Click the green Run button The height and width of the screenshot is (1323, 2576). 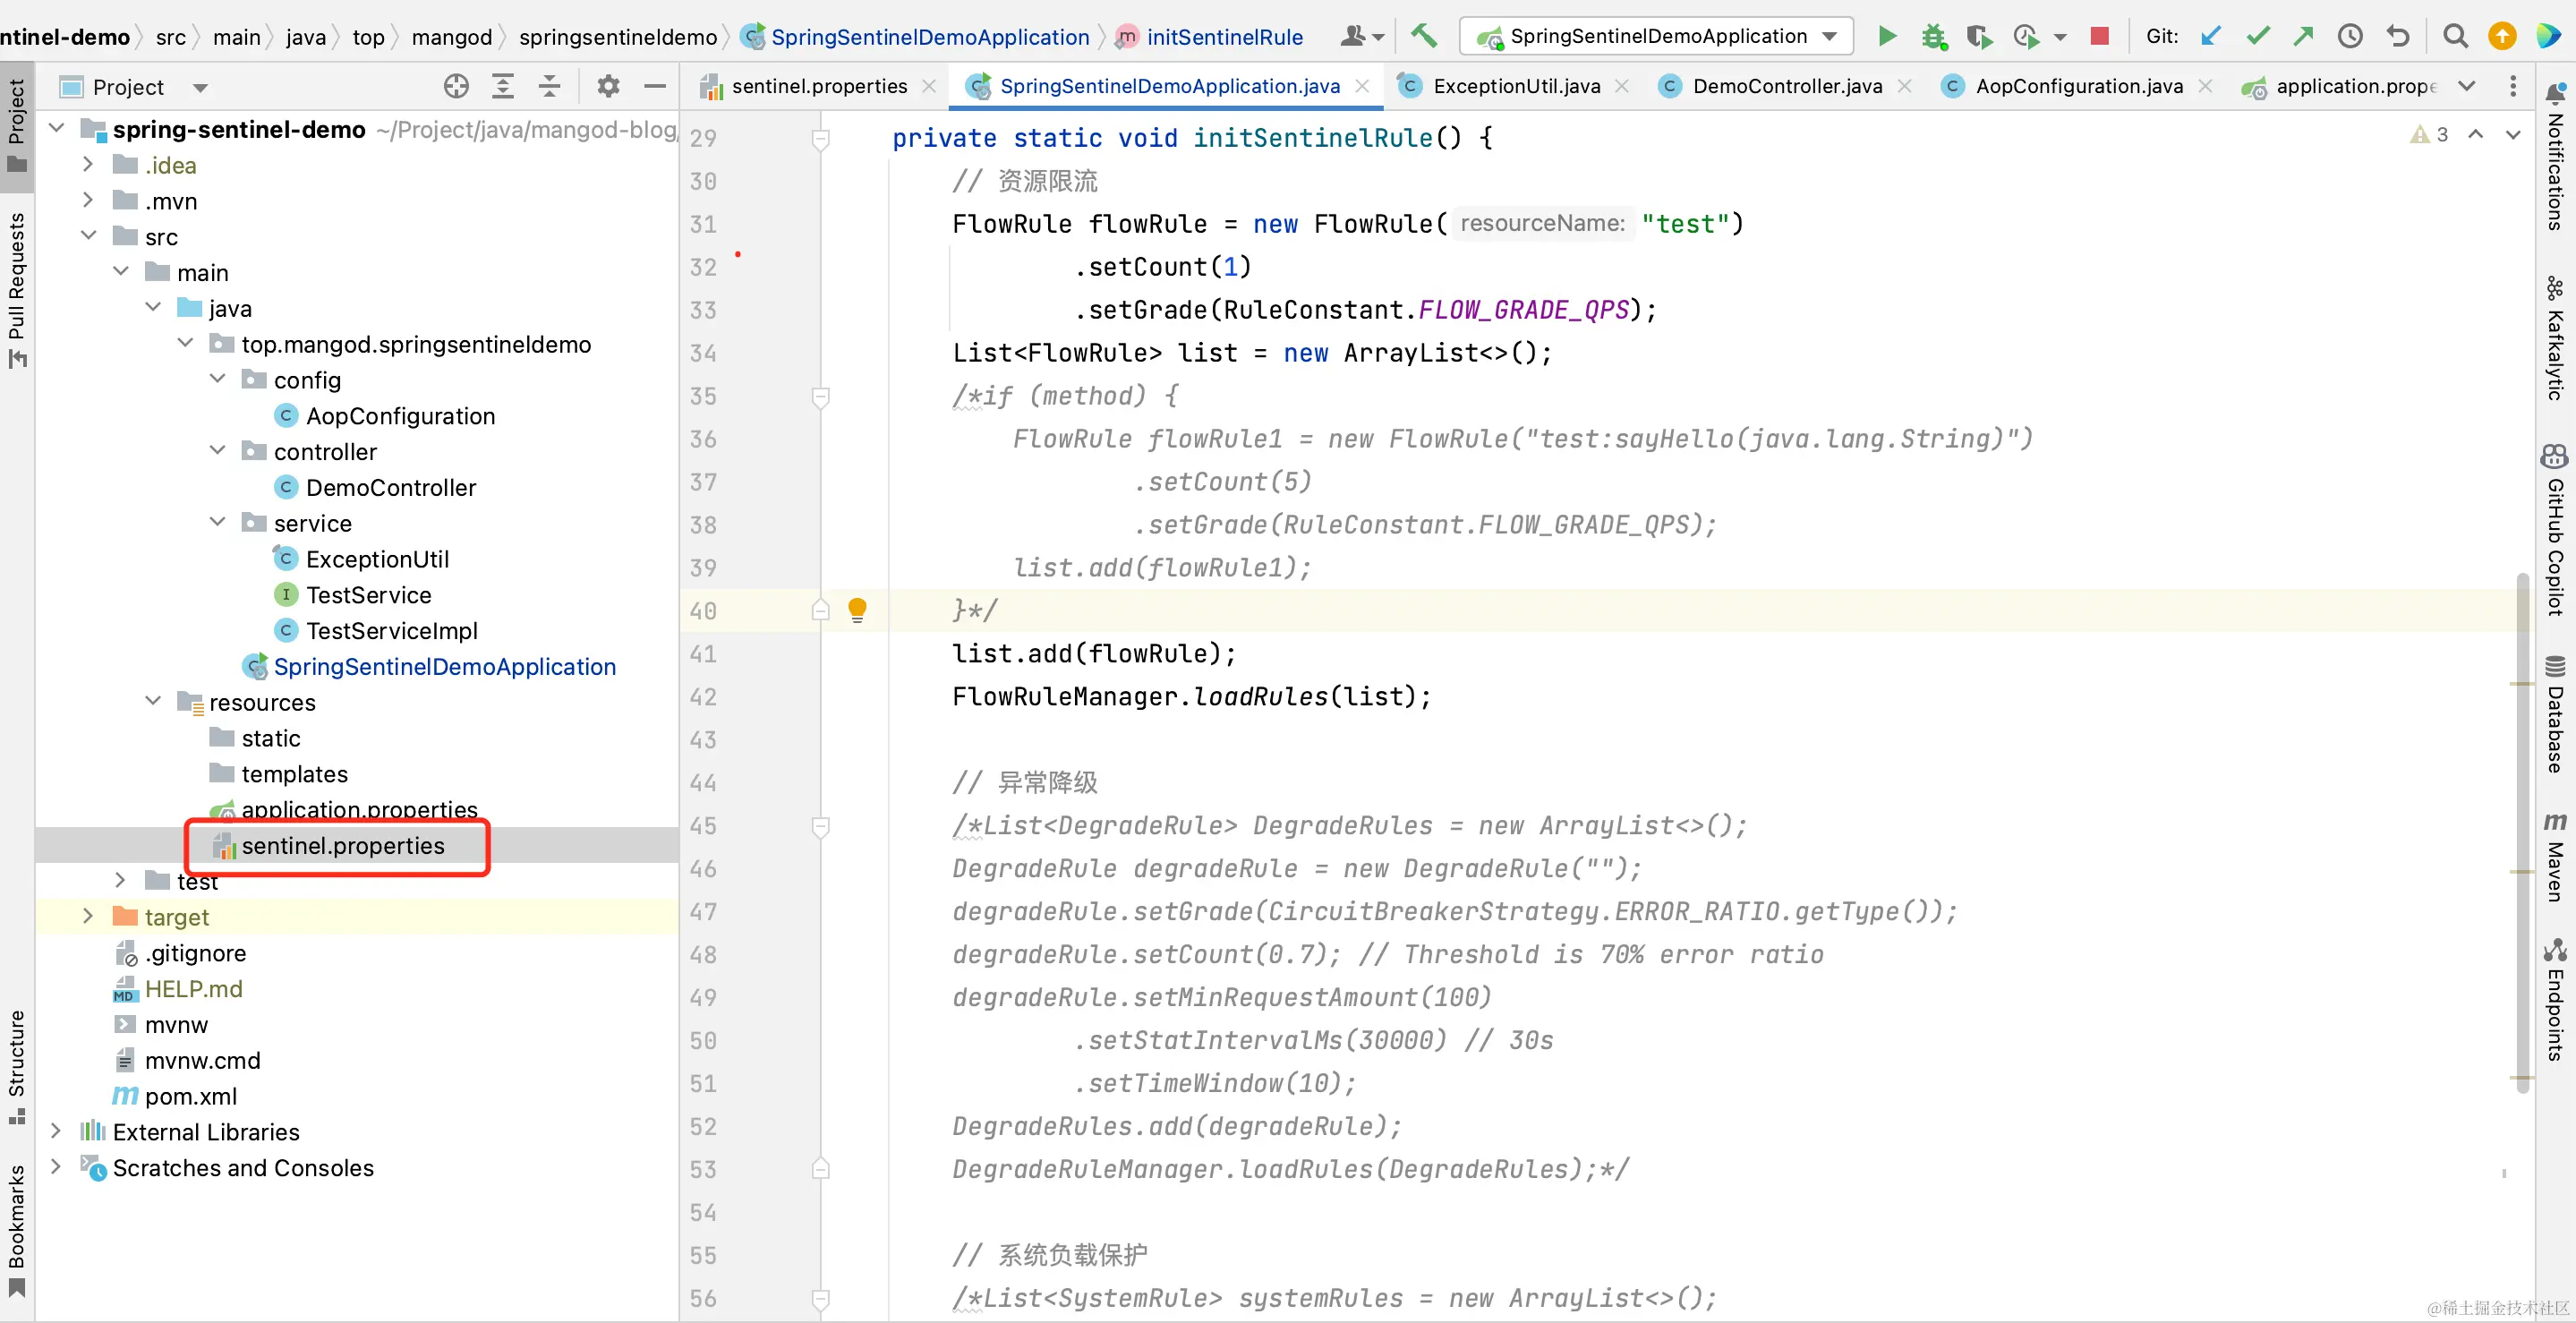pos(1887,37)
